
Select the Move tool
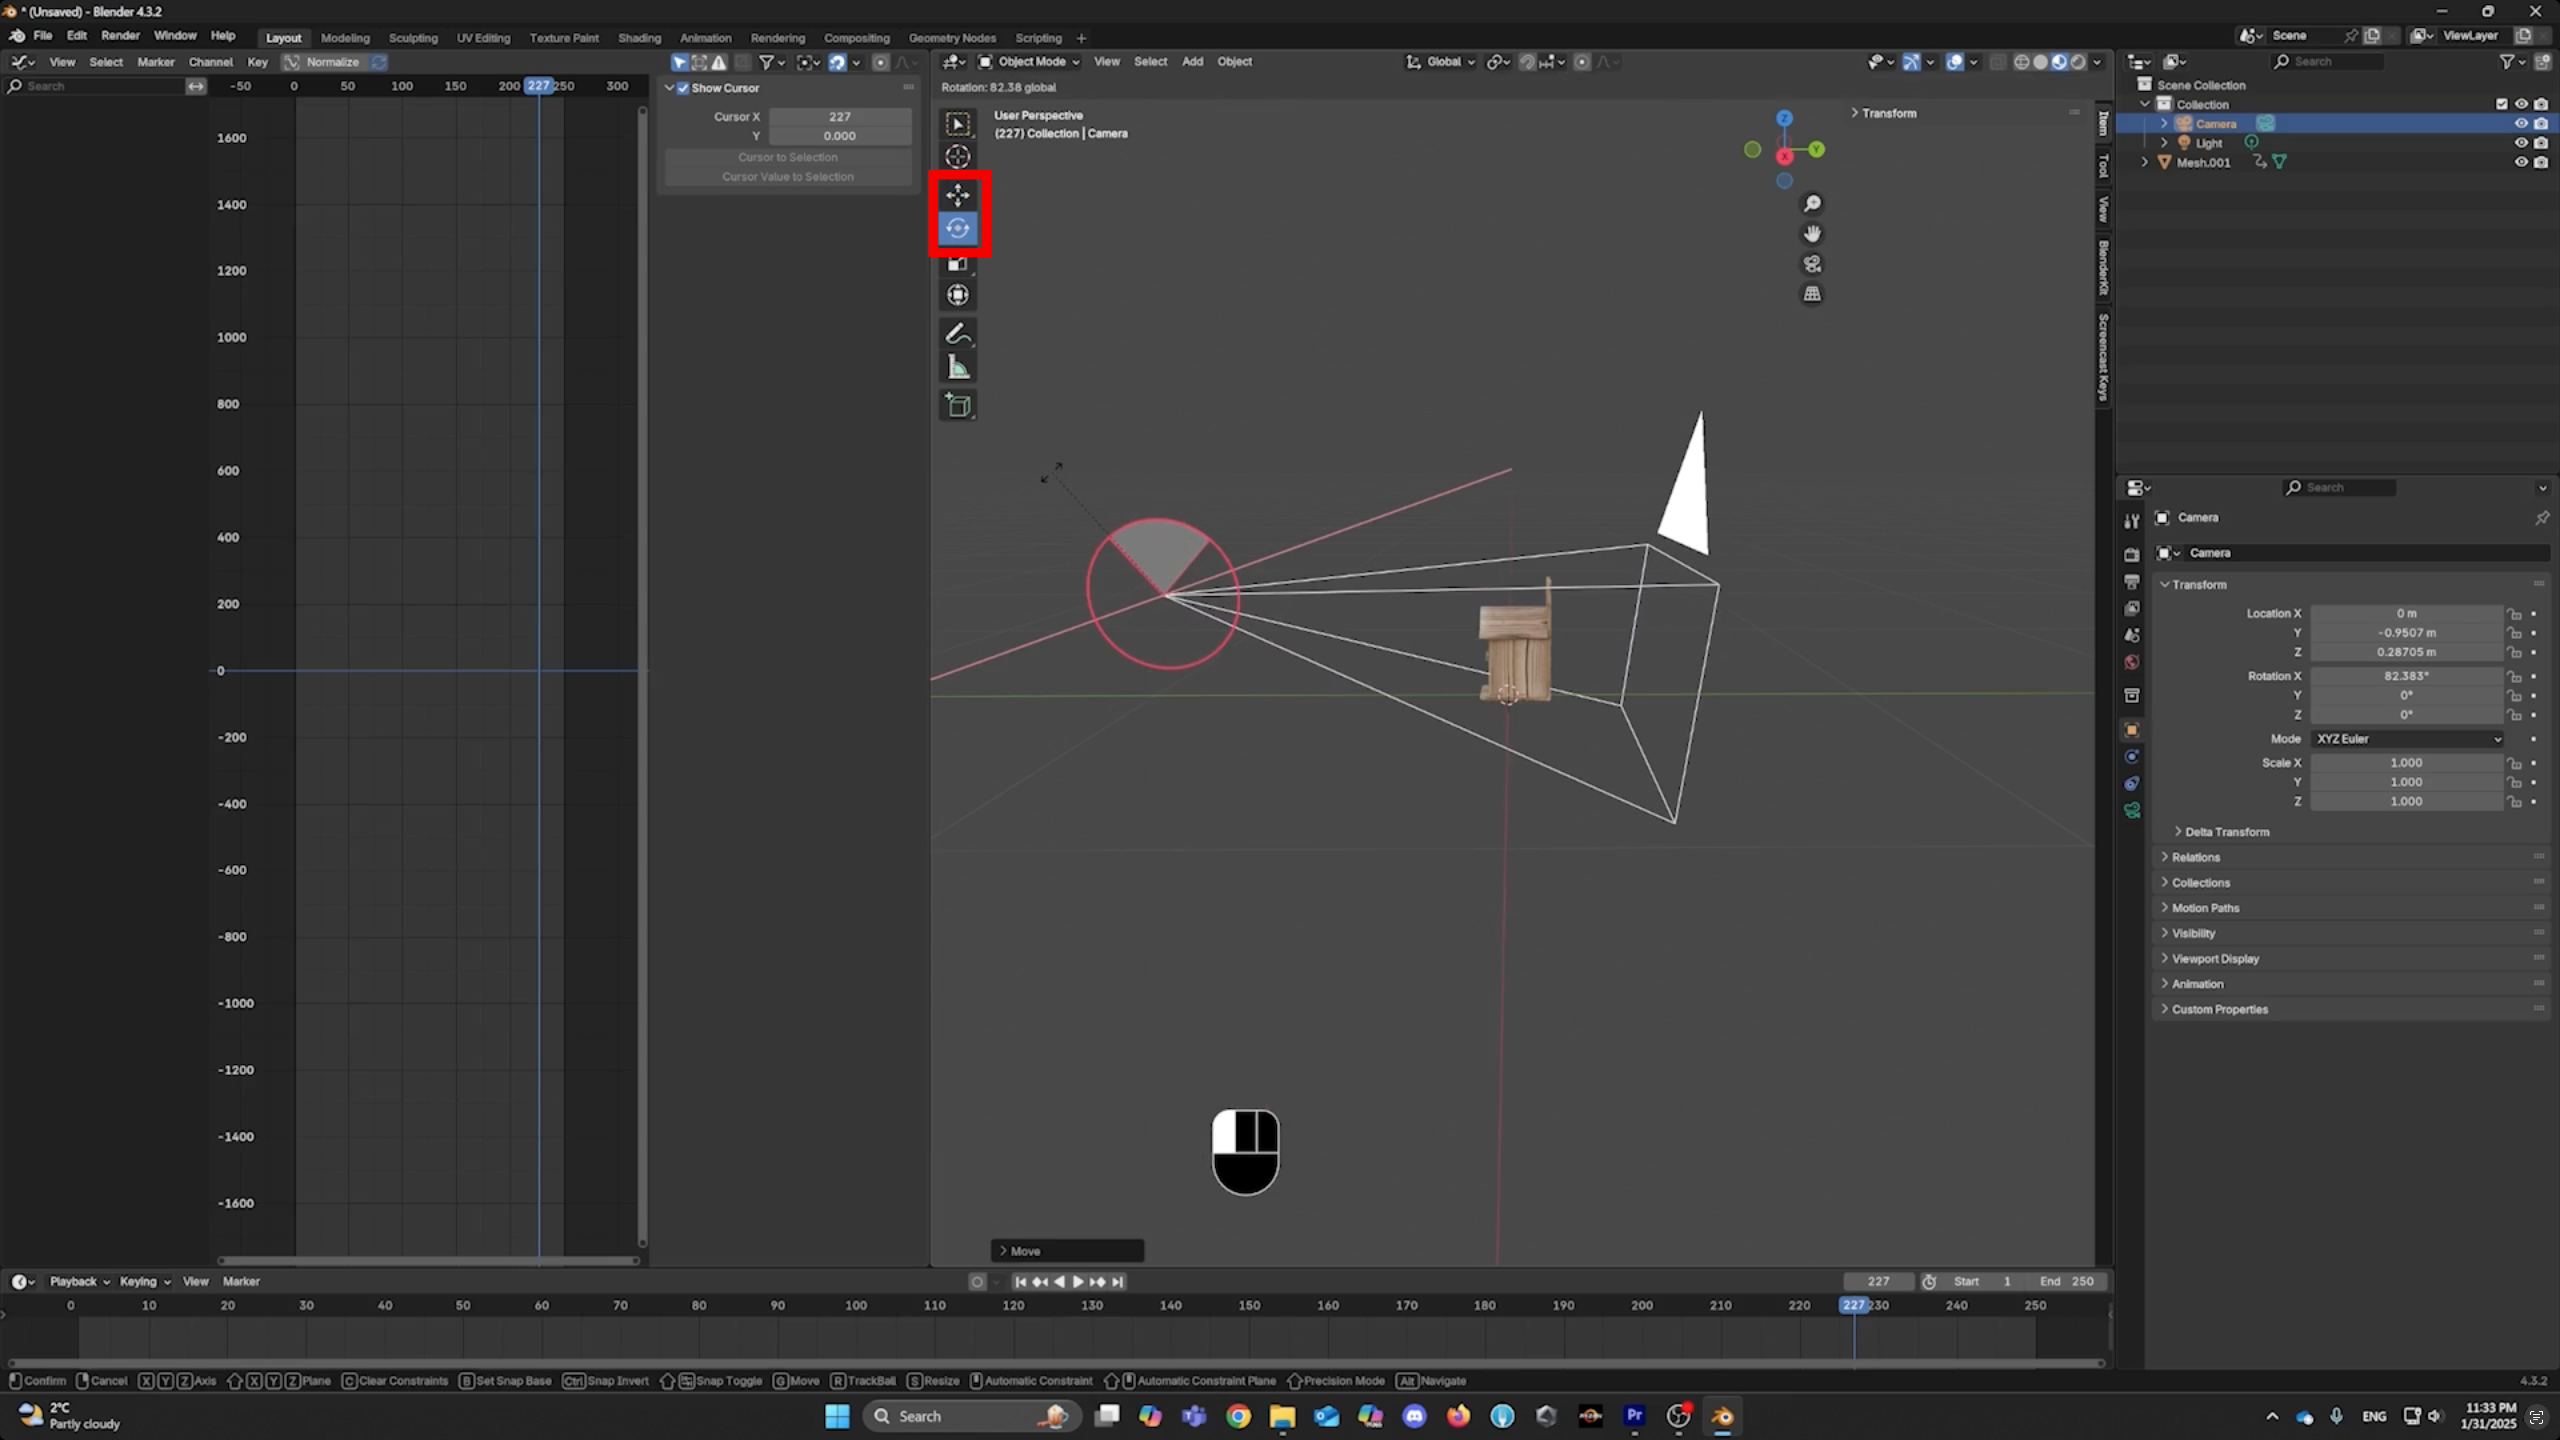[x=957, y=195]
